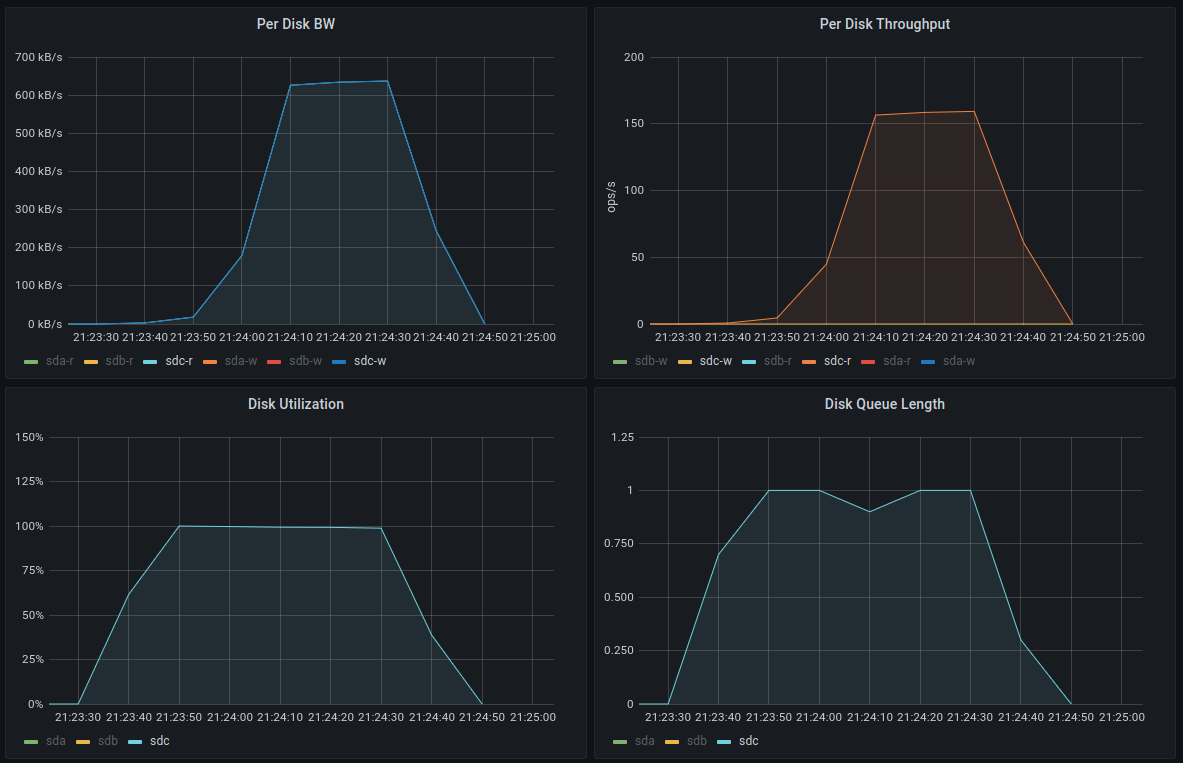
Task: Click sdc-w yellow color swatch in Per Disk Throughput legend
Action: click(685, 361)
